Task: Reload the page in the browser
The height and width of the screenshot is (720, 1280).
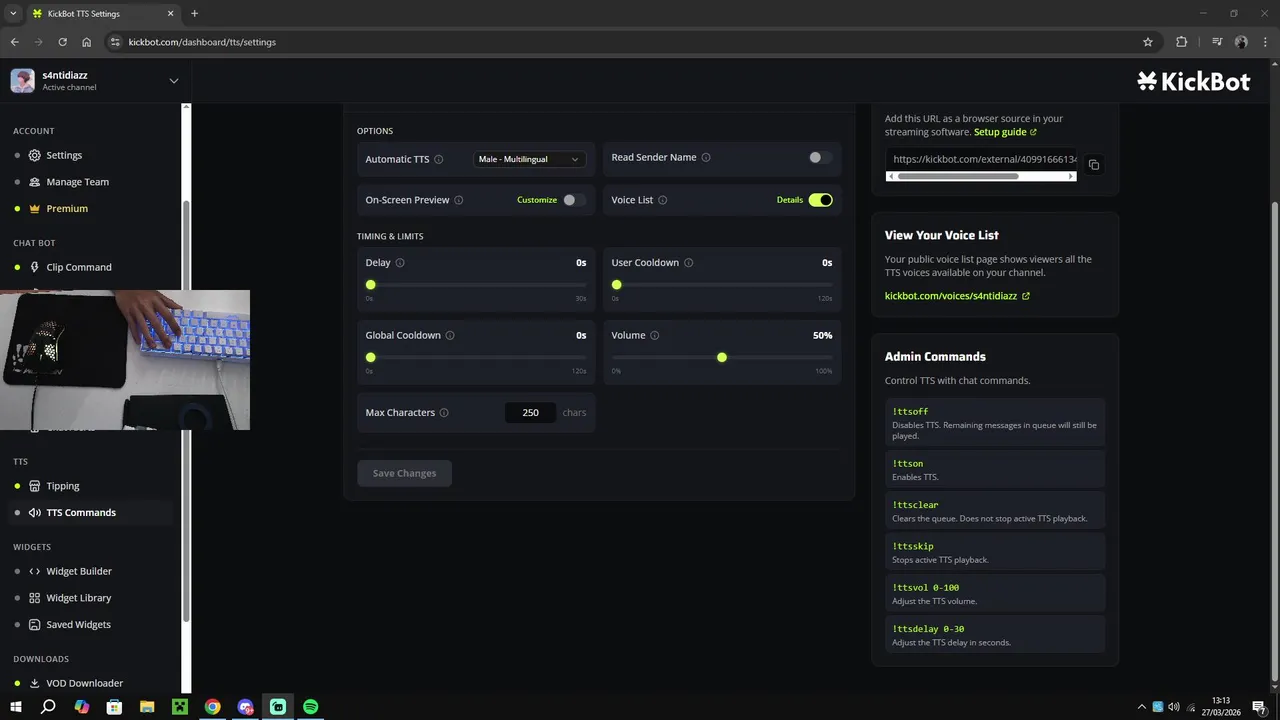Action: click(62, 42)
